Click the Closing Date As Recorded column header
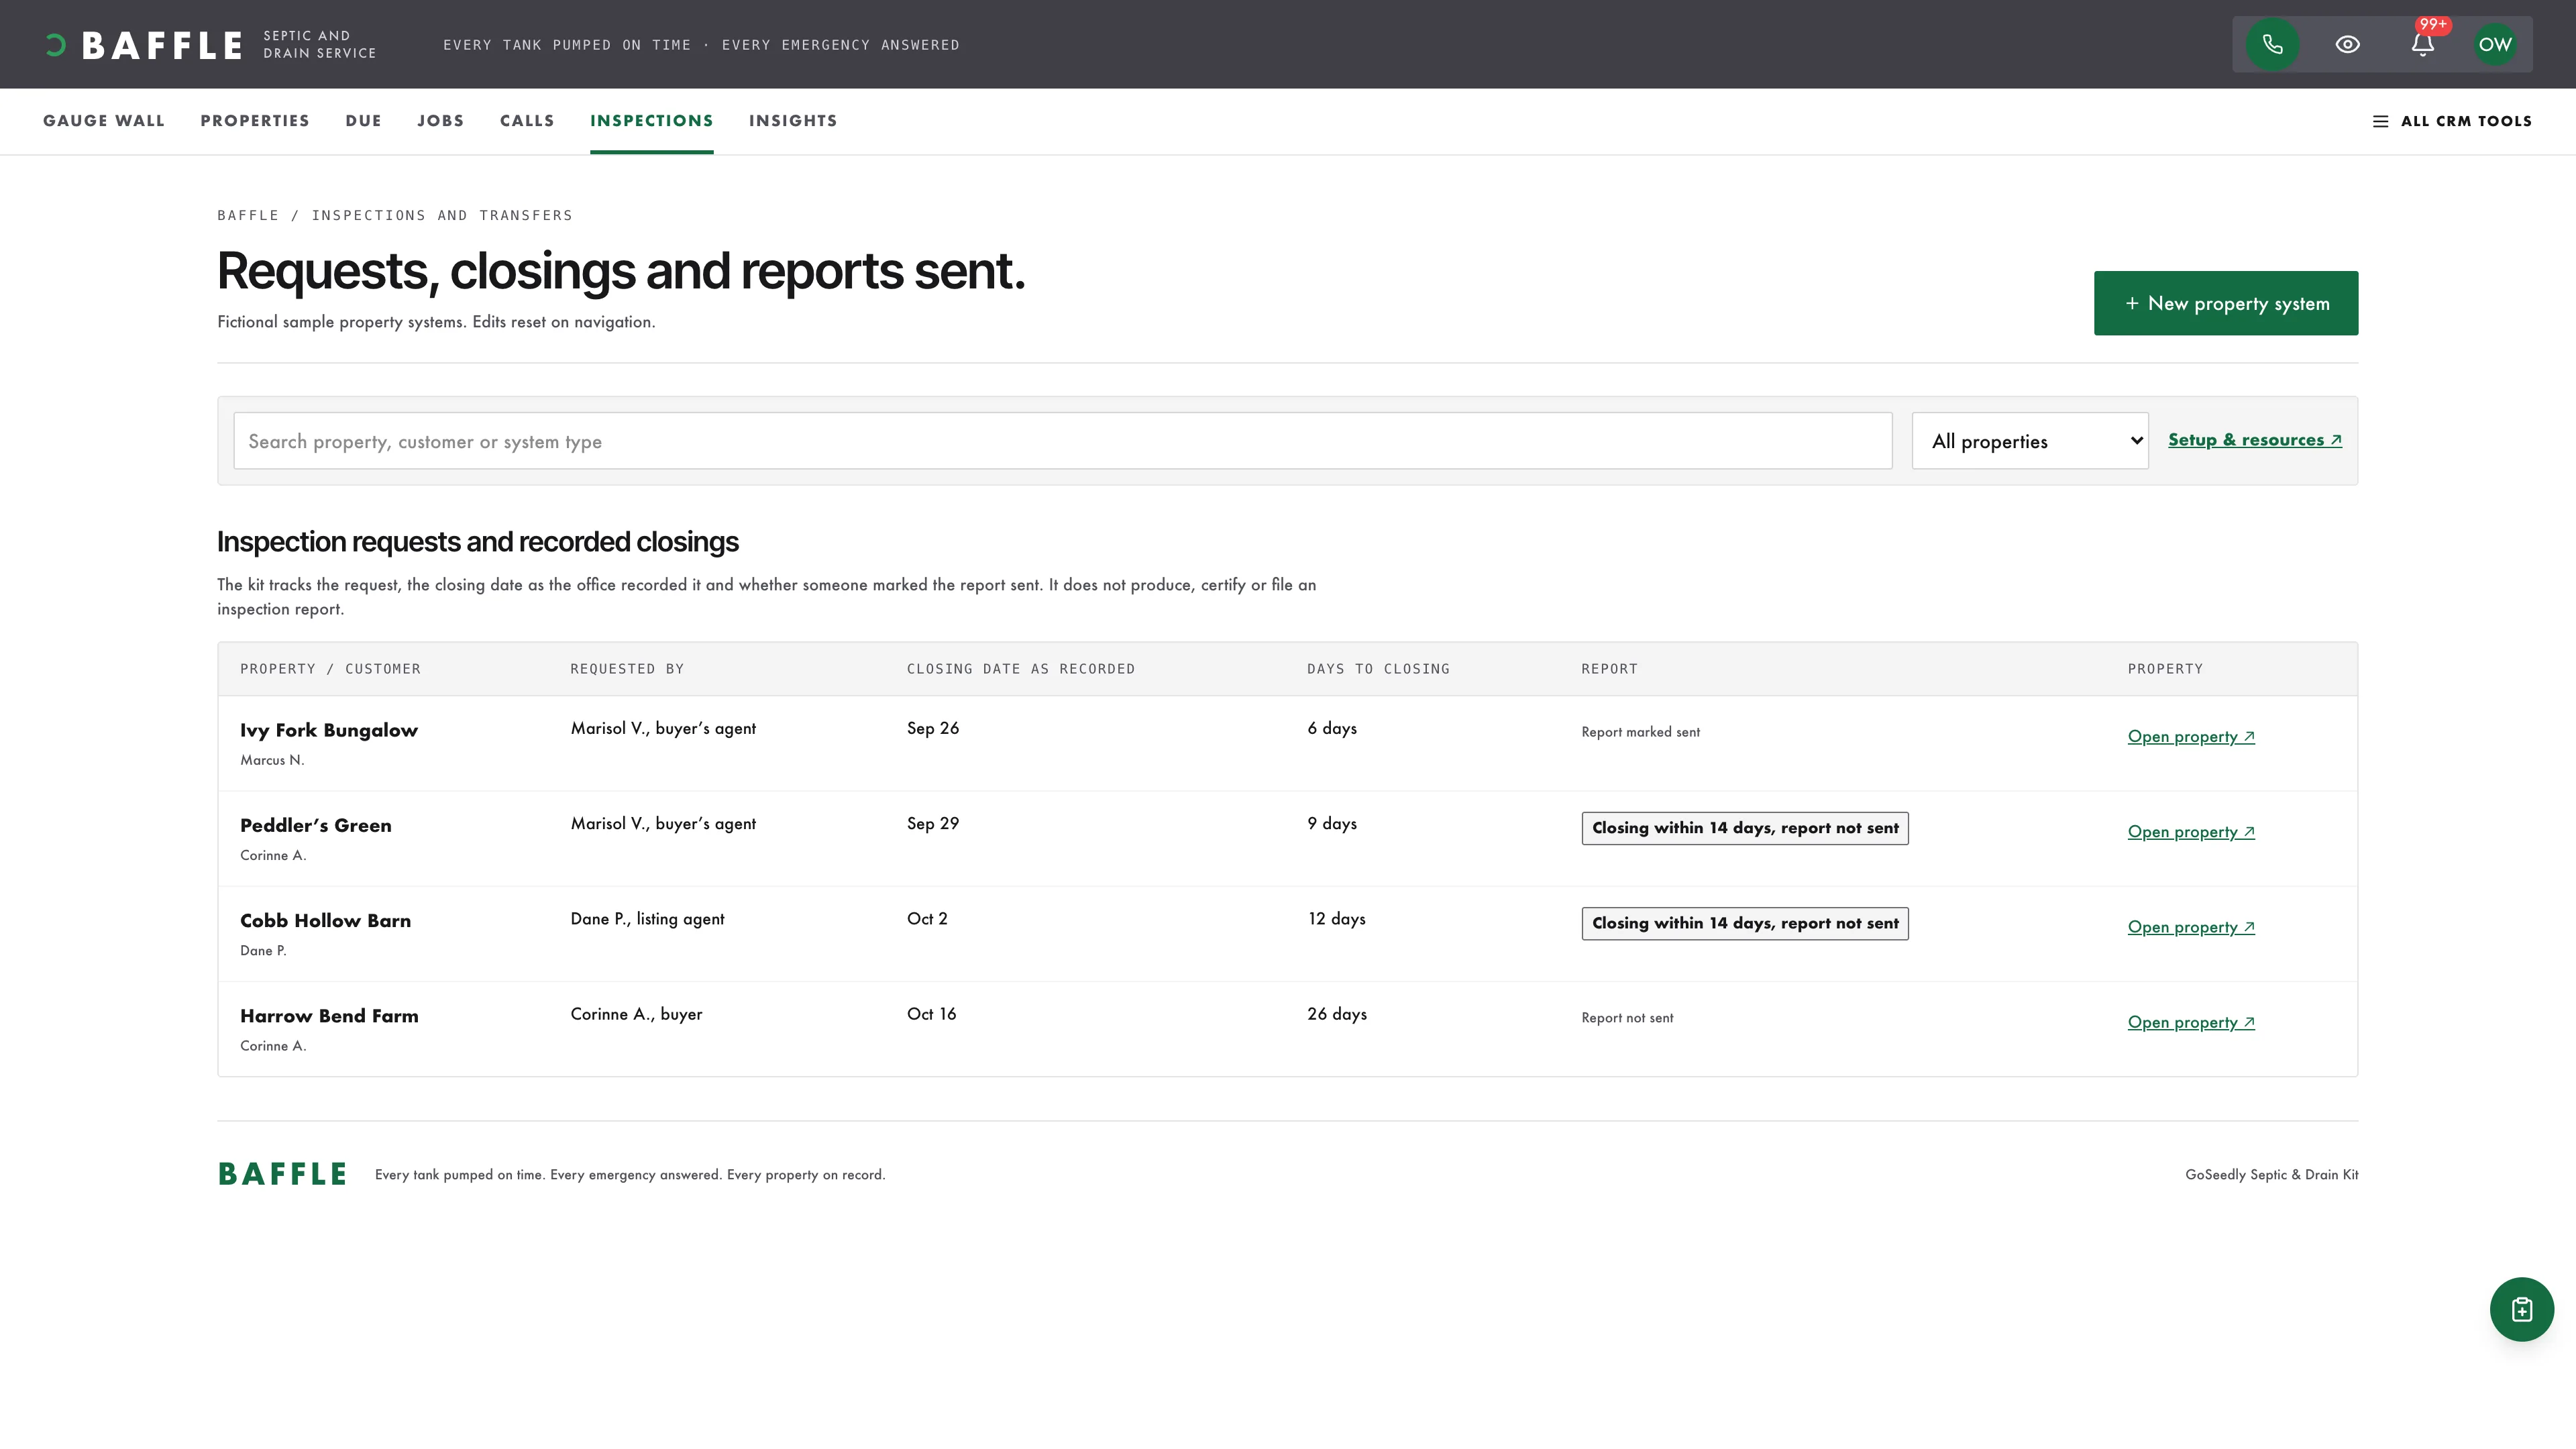This screenshot has width=2576, height=1449. pos(1021,669)
